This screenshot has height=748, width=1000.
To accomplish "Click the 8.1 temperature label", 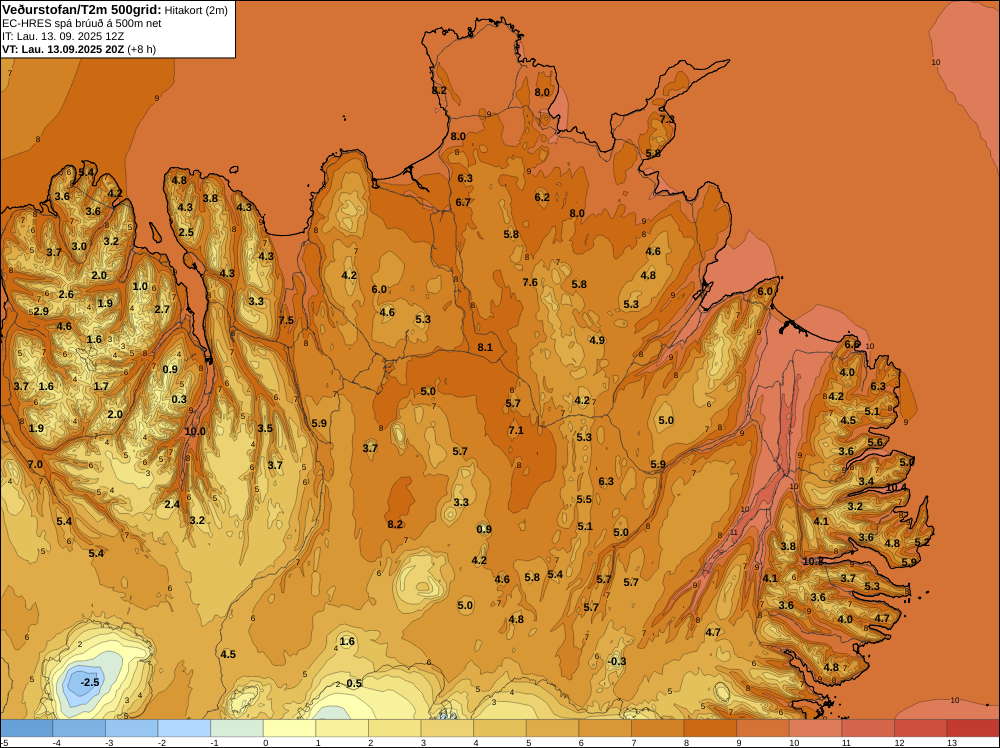I will click(485, 347).
